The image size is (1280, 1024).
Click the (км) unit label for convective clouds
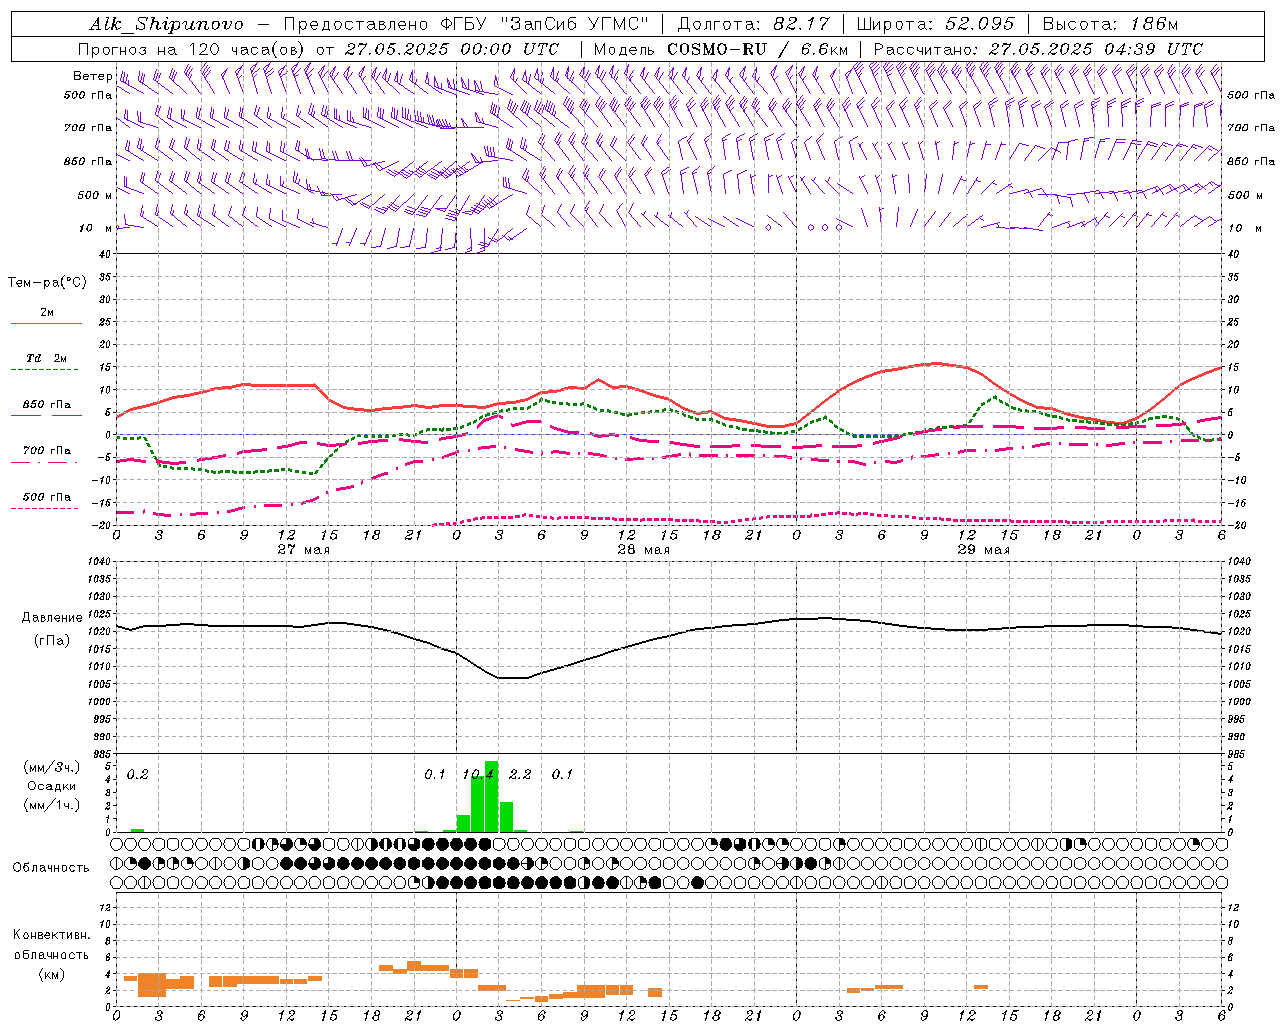pos(51,974)
